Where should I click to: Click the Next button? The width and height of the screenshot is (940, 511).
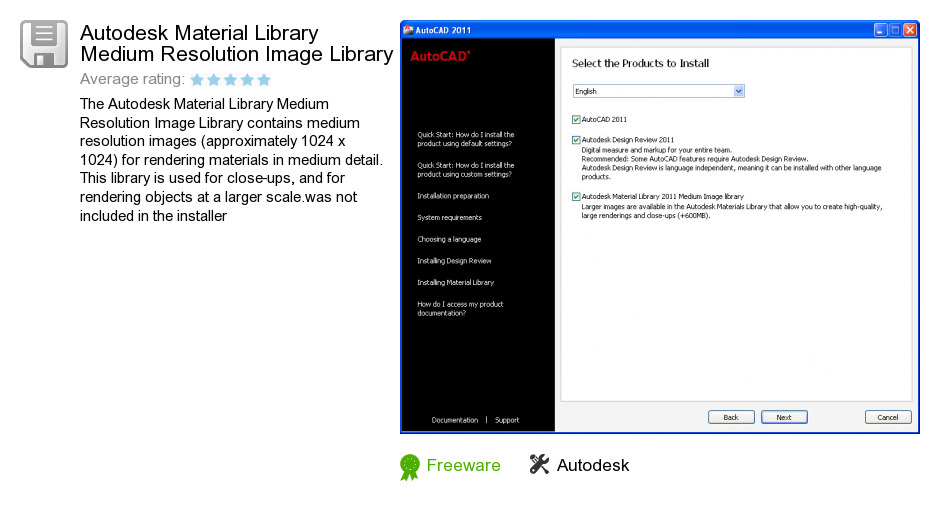point(784,417)
